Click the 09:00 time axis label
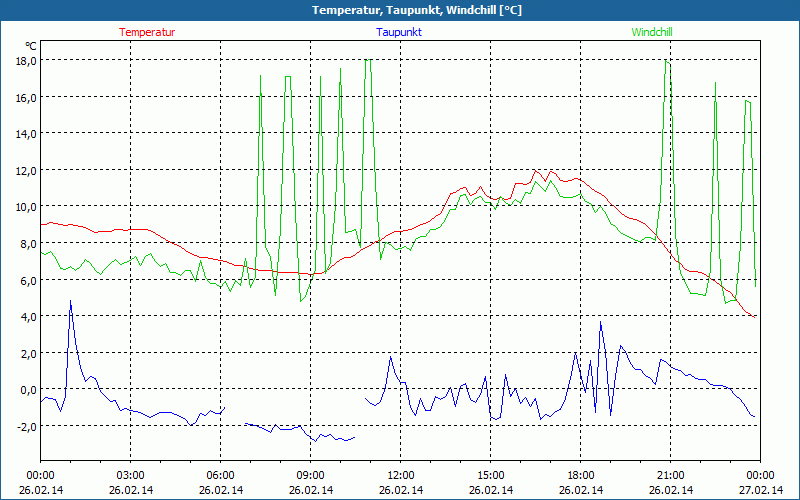Viewport: 800px width, 500px height. 311,476
